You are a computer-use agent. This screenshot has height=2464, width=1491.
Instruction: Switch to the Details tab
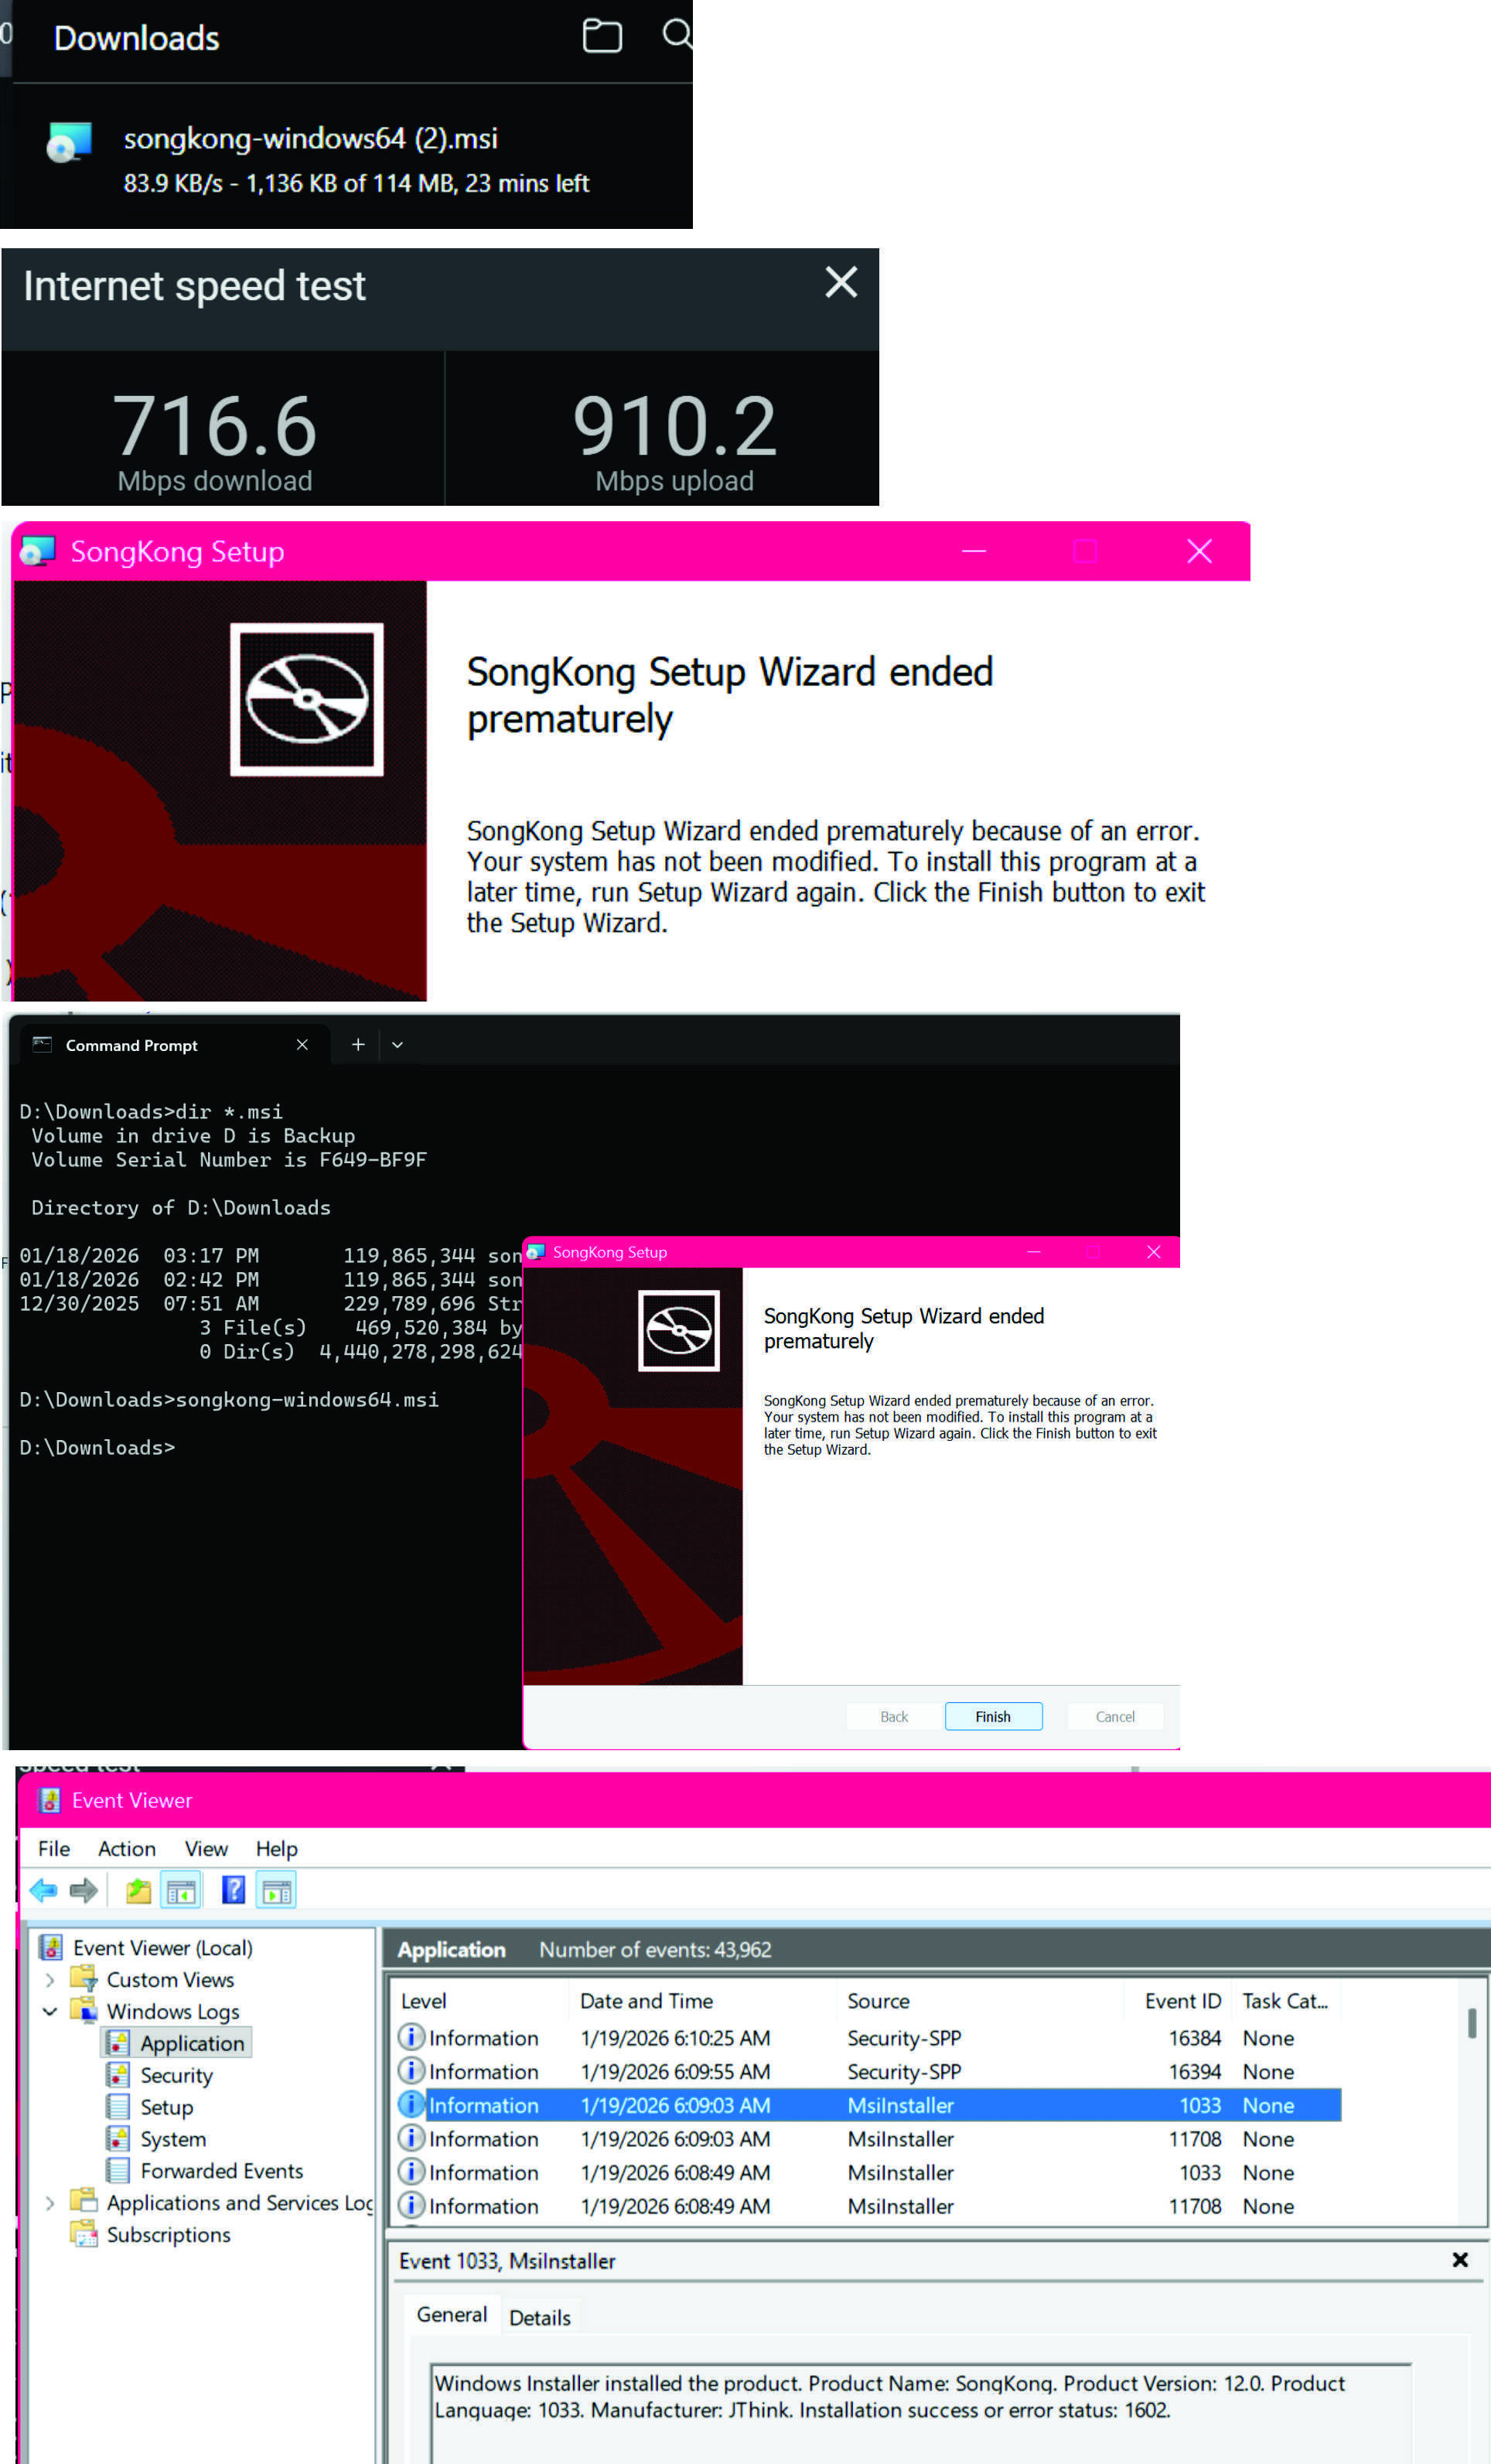pos(539,2317)
